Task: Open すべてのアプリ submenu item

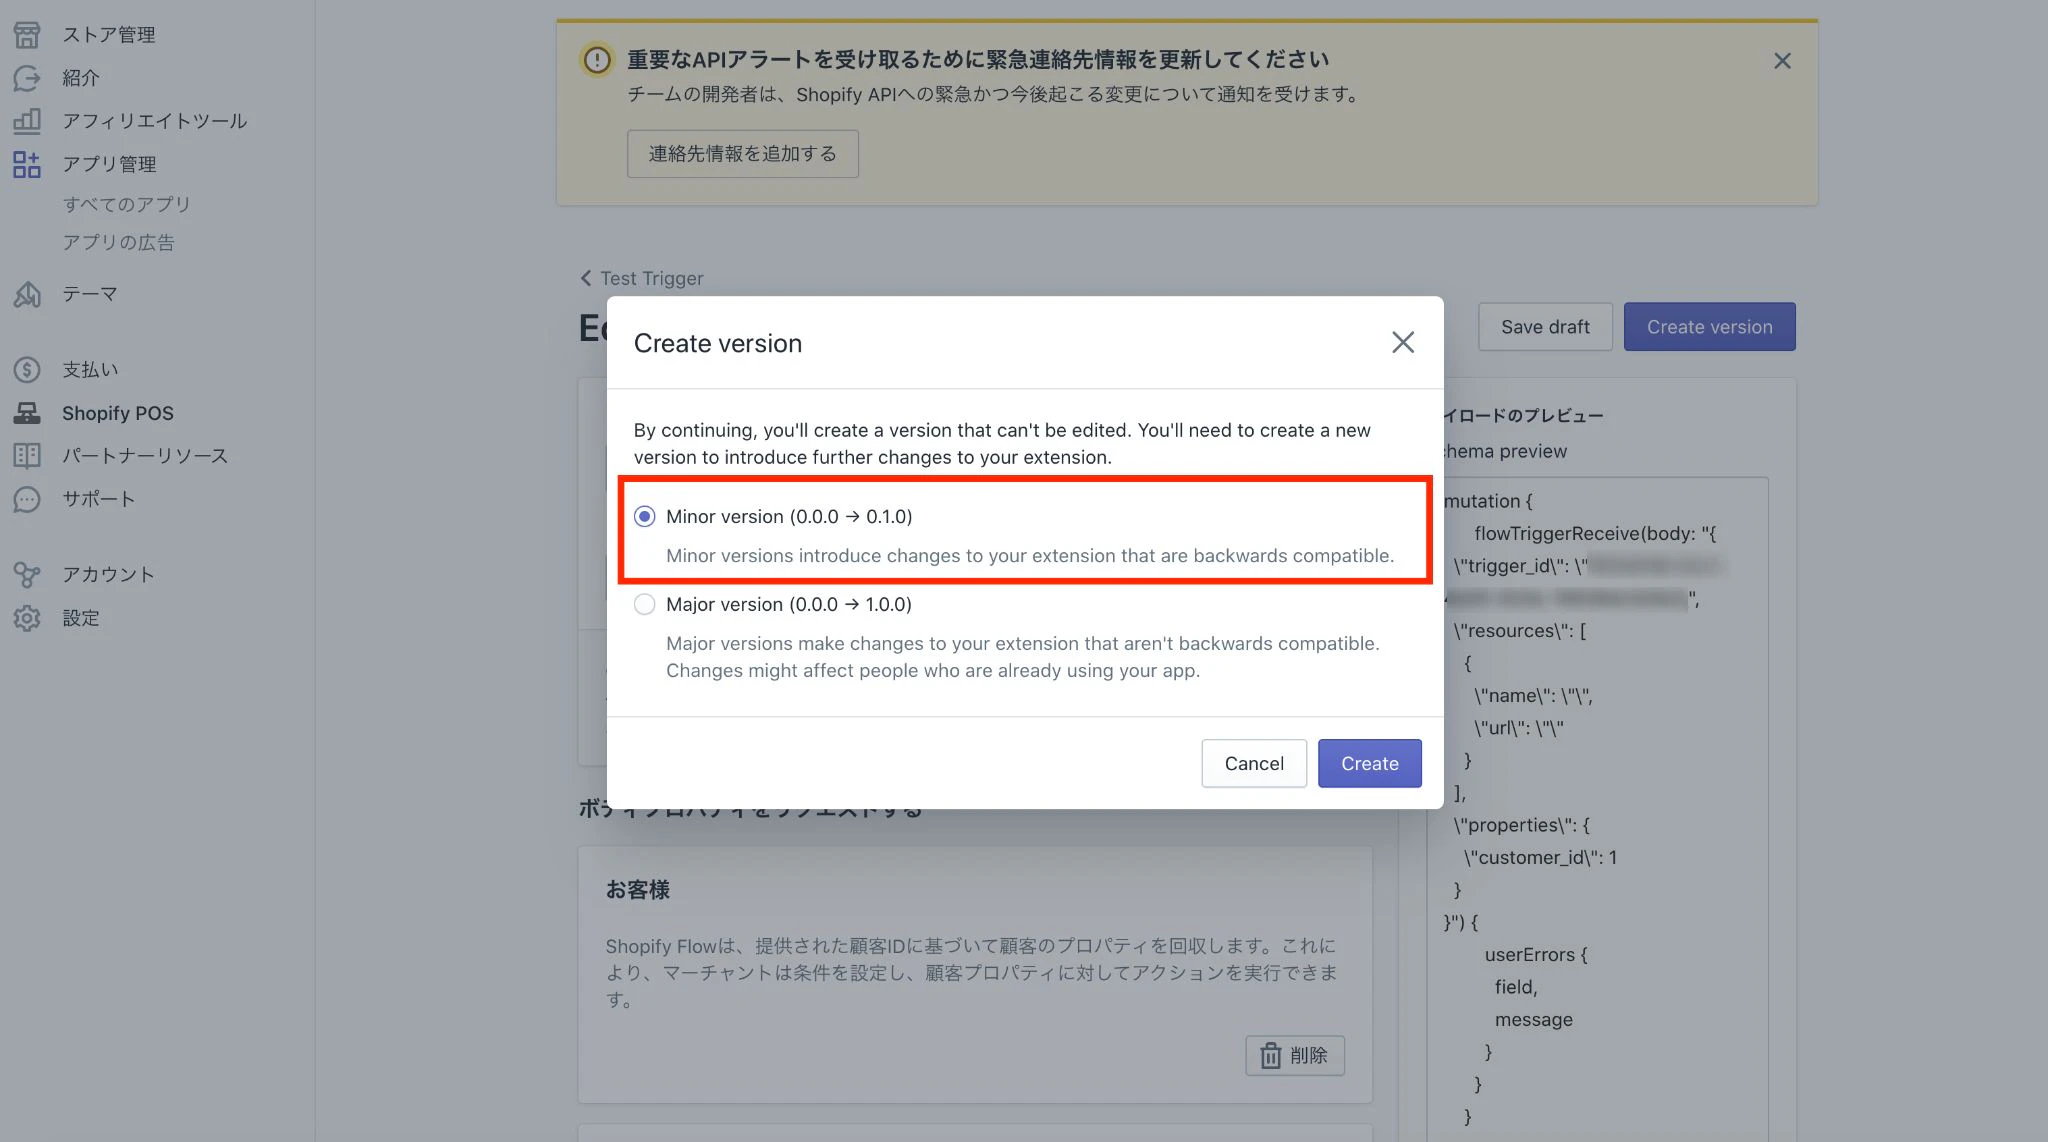Action: click(x=127, y=204)
